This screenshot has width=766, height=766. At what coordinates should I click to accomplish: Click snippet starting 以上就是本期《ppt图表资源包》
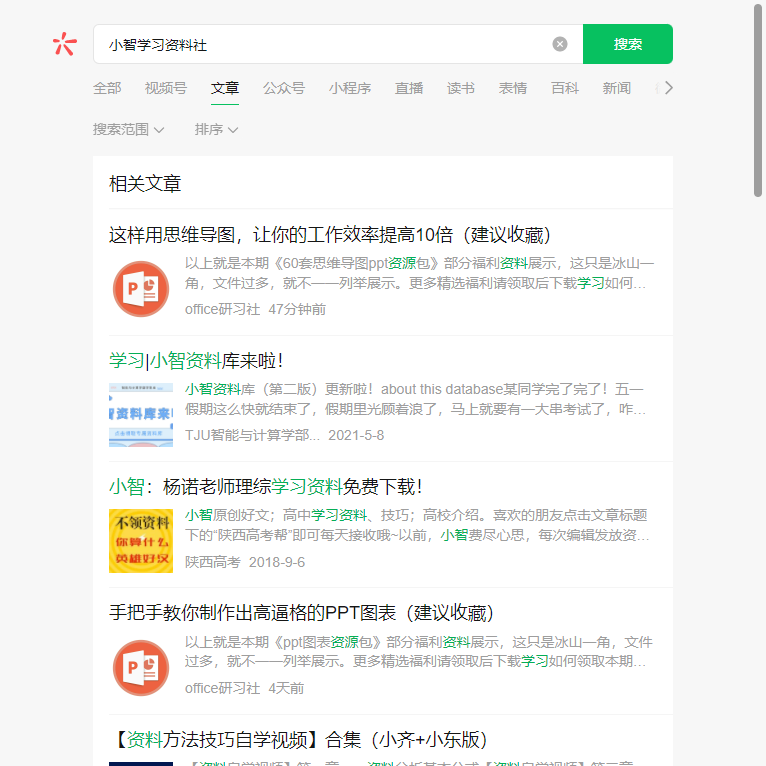click(419, 651)
